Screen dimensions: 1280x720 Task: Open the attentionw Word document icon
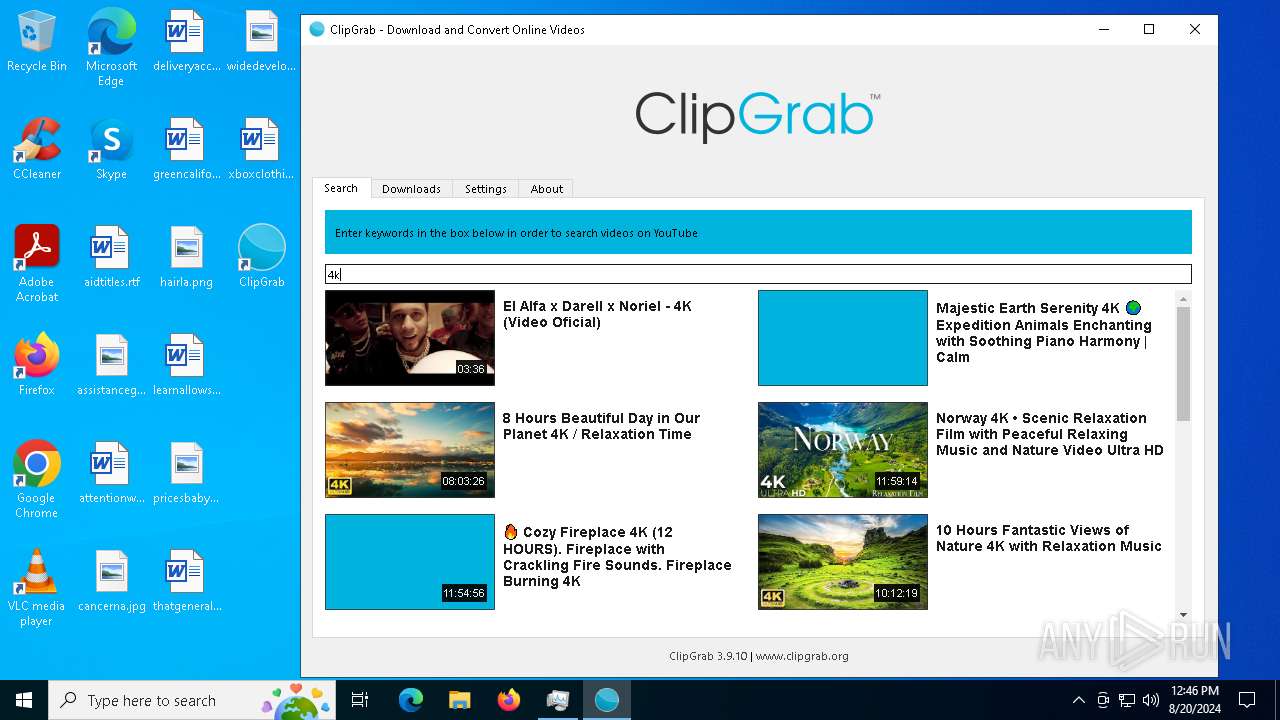pyautogui.click(x=111, y=473)
